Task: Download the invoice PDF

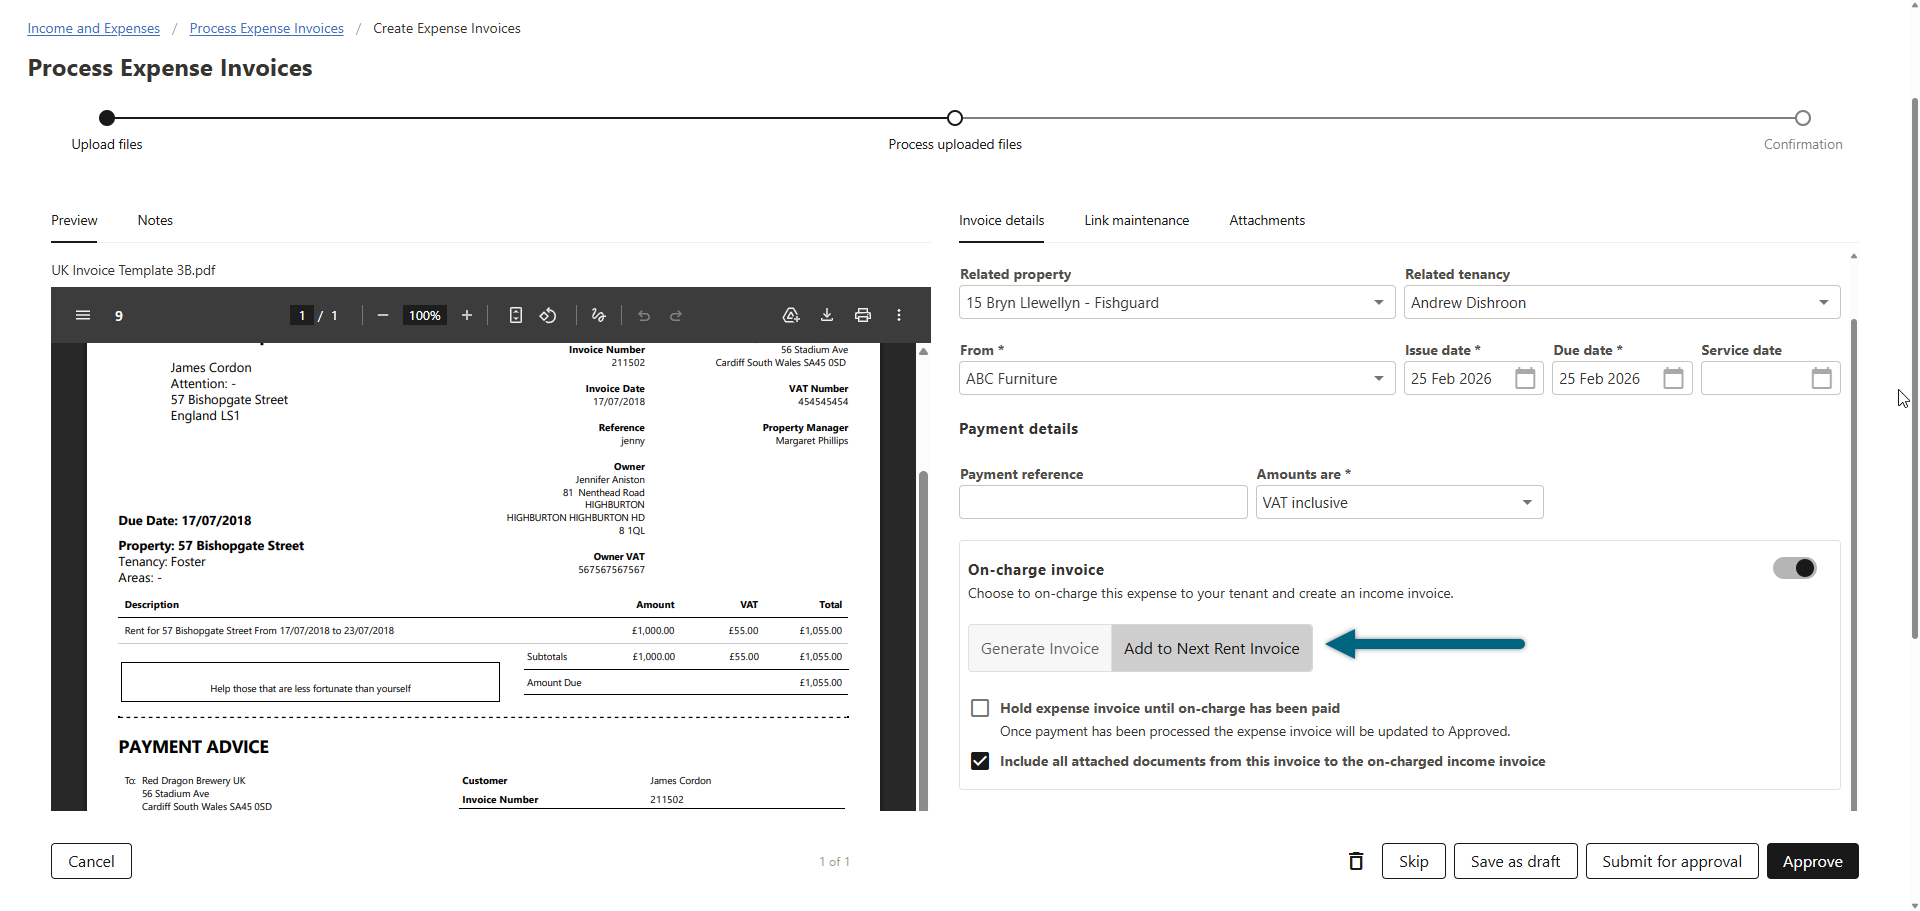Action: point(827,315)
